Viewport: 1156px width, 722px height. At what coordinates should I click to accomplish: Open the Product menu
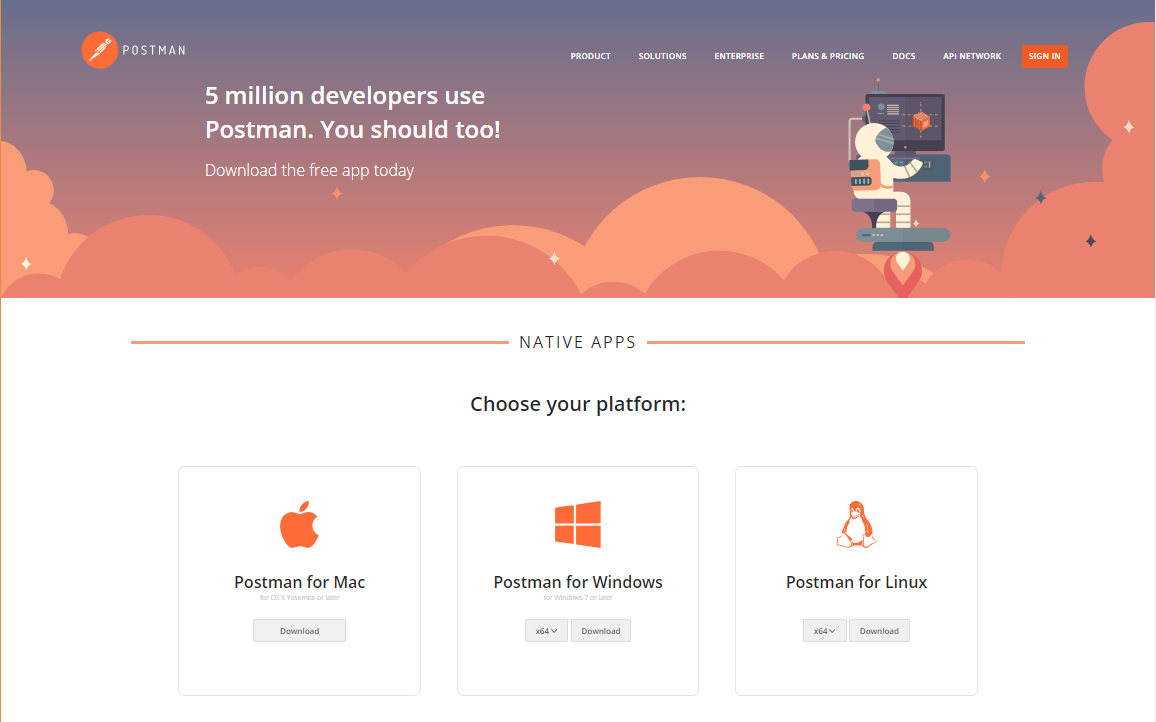click(x=591, y=56)
